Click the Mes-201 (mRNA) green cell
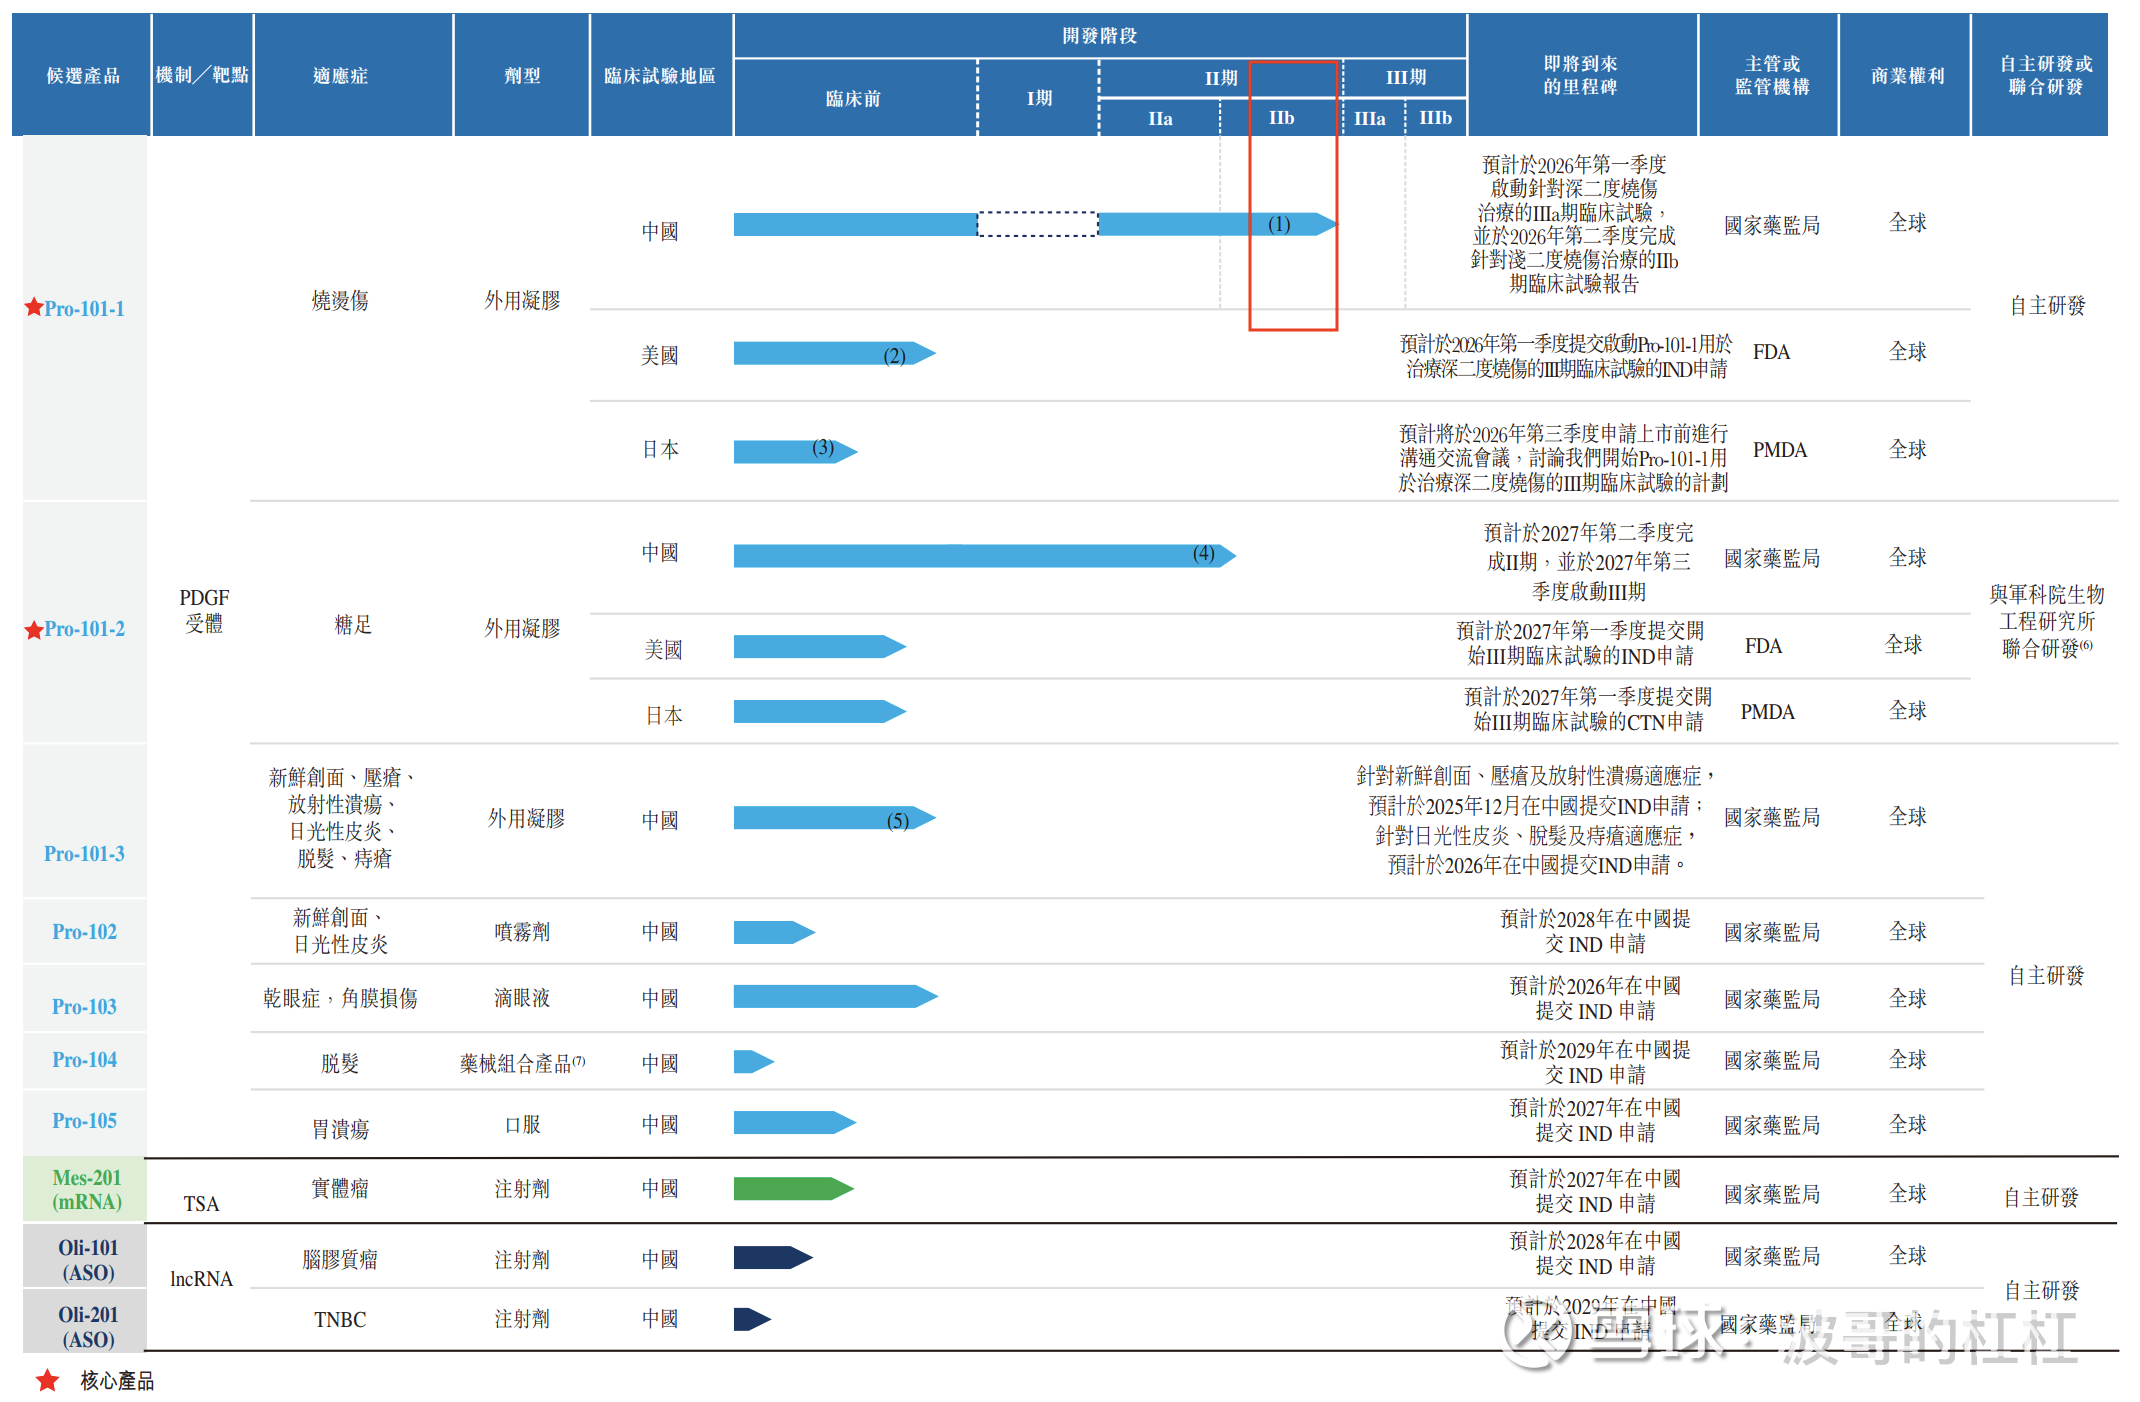The height and width of the screenshot is (1402, 2140). coord(86,1190)
